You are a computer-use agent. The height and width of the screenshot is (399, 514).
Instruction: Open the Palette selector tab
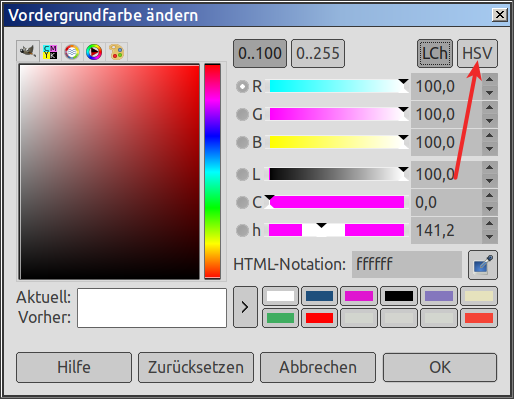(x=116, y=52)
